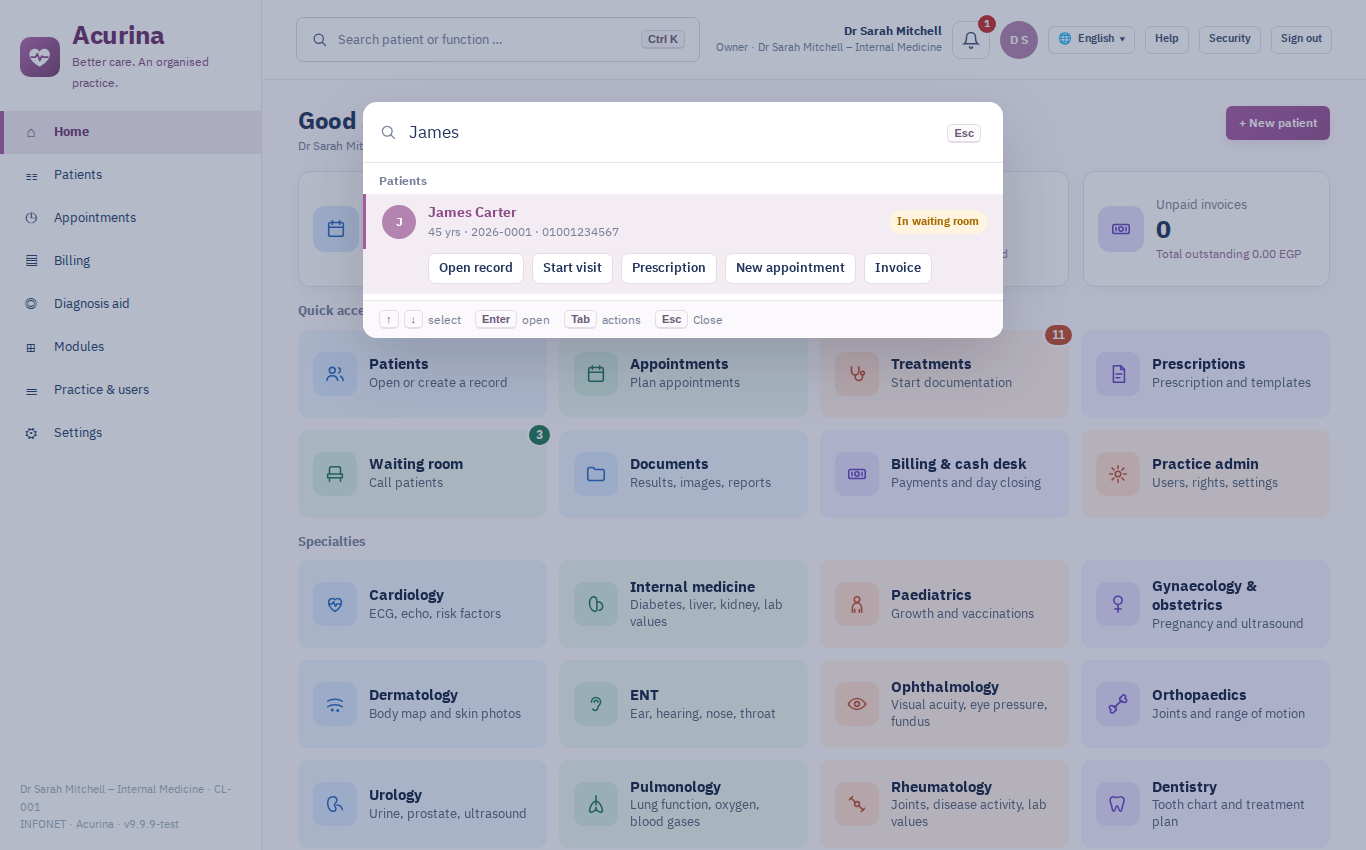
Task: Click the Rheumatology joint icon
Action: click(857, 804)
